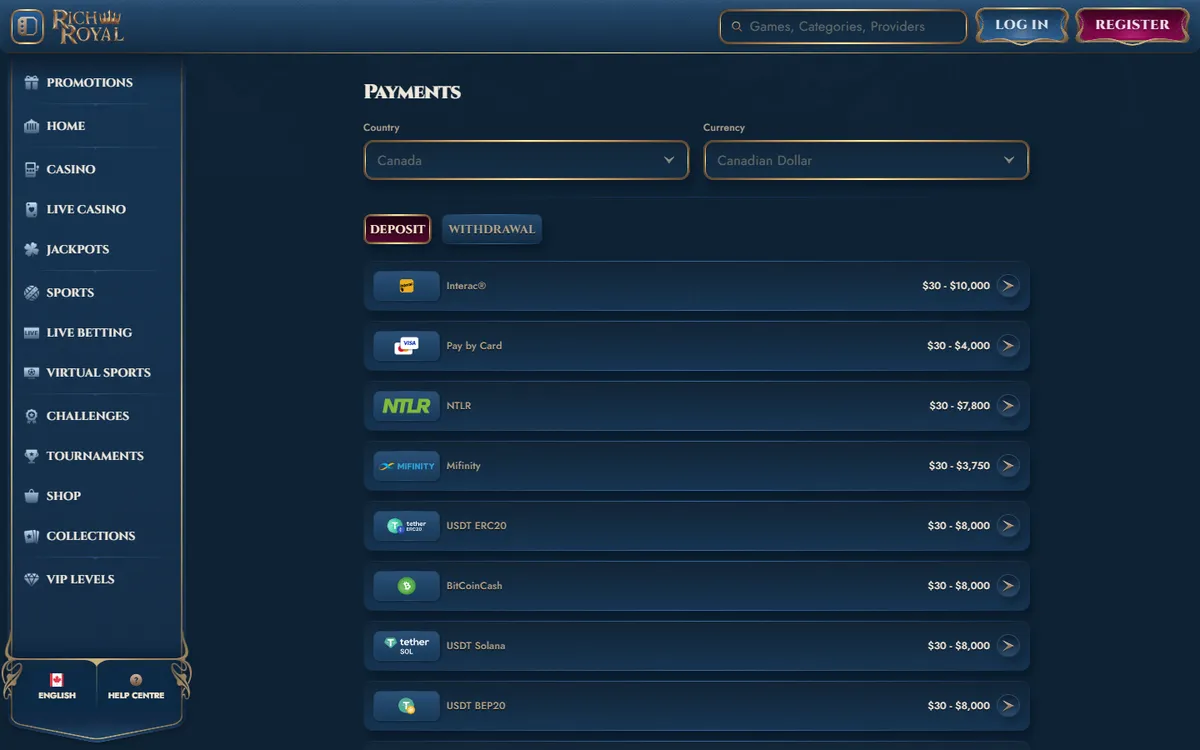1200x750 pixels.
Task: Open the Tournaments menu item
Action: [x=97, y=456]
